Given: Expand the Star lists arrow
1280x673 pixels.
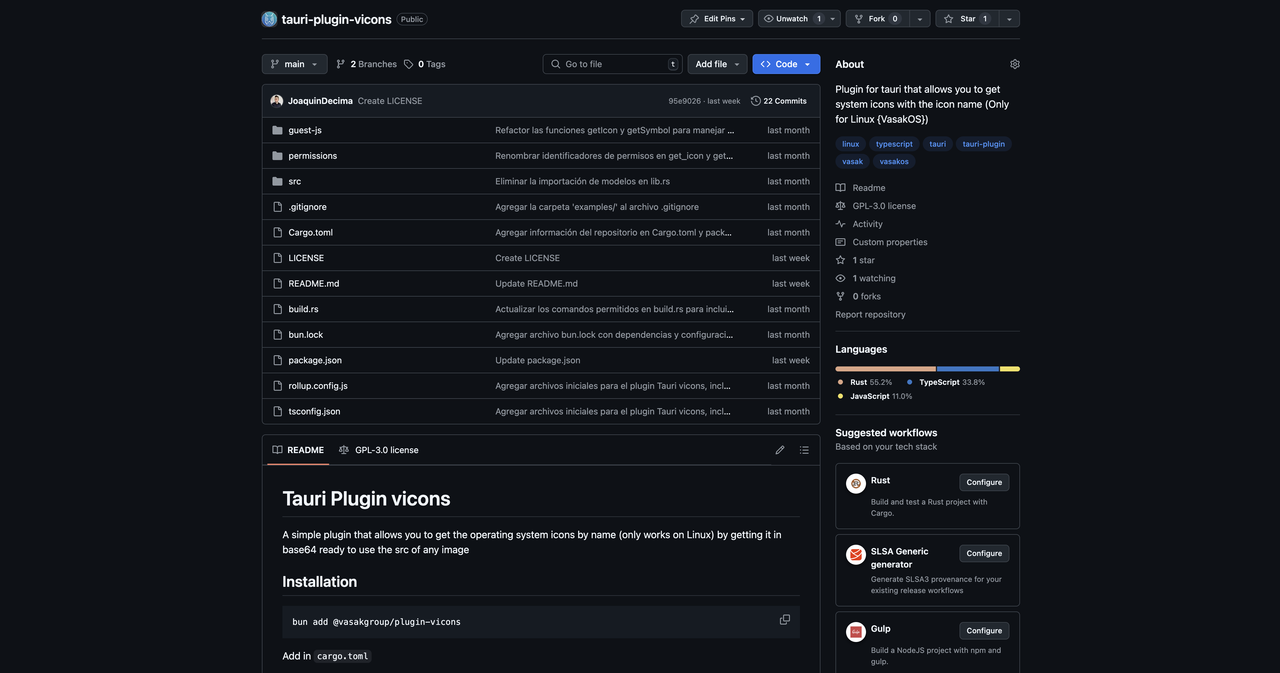Looking at the screenshot, I should point(1009,19).
